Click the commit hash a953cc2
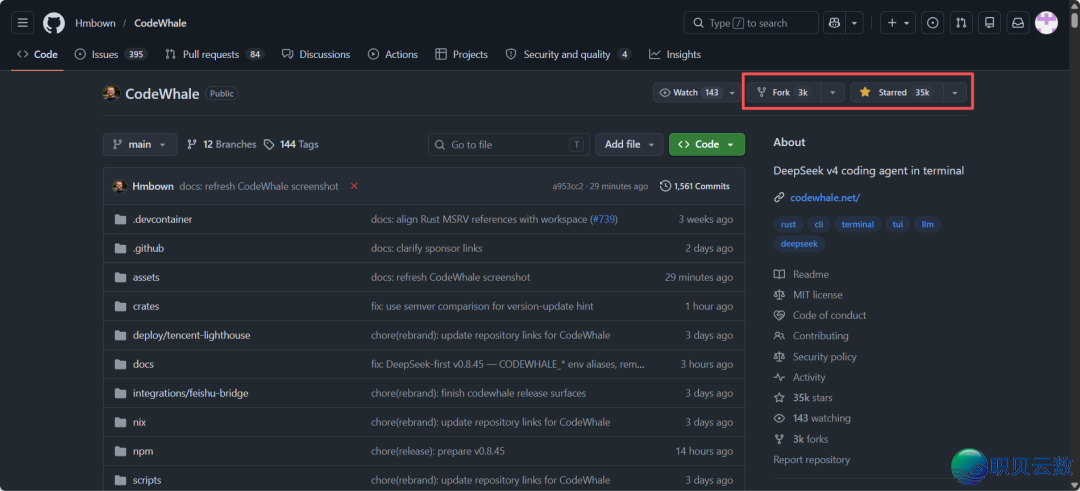The width and height of the screenshot is (1080, 491). (x=568, y=186)
